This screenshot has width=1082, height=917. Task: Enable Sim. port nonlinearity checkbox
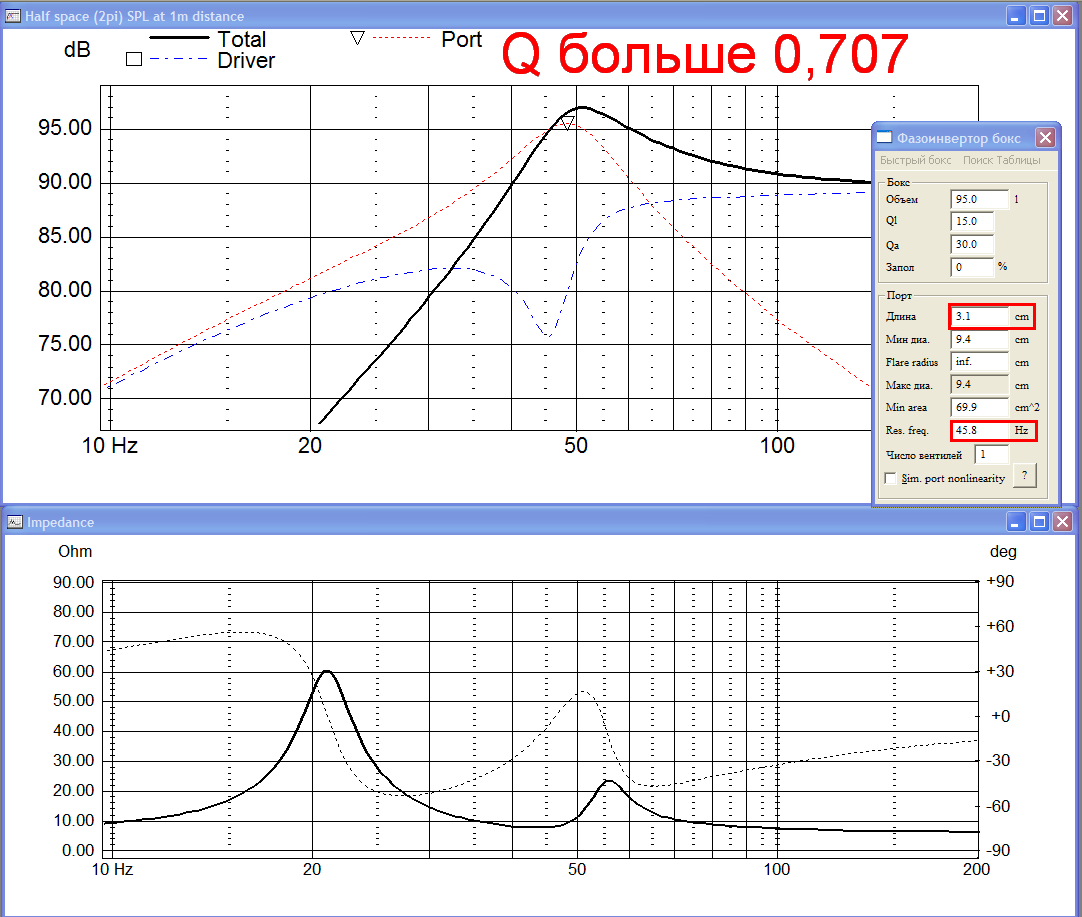pos(890,479)
